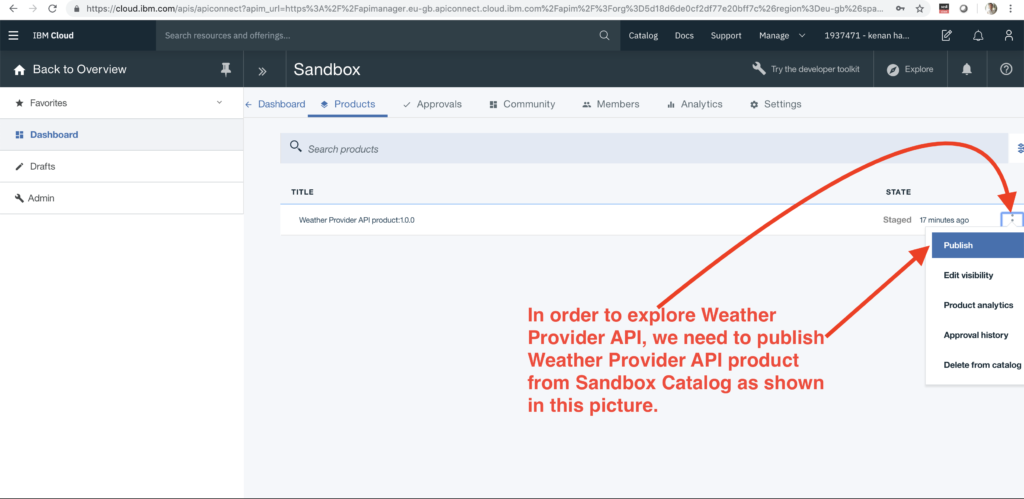Click the double chevron expand navigation icon
Viewport: 1024px width, 499px height.
(263, 71)
